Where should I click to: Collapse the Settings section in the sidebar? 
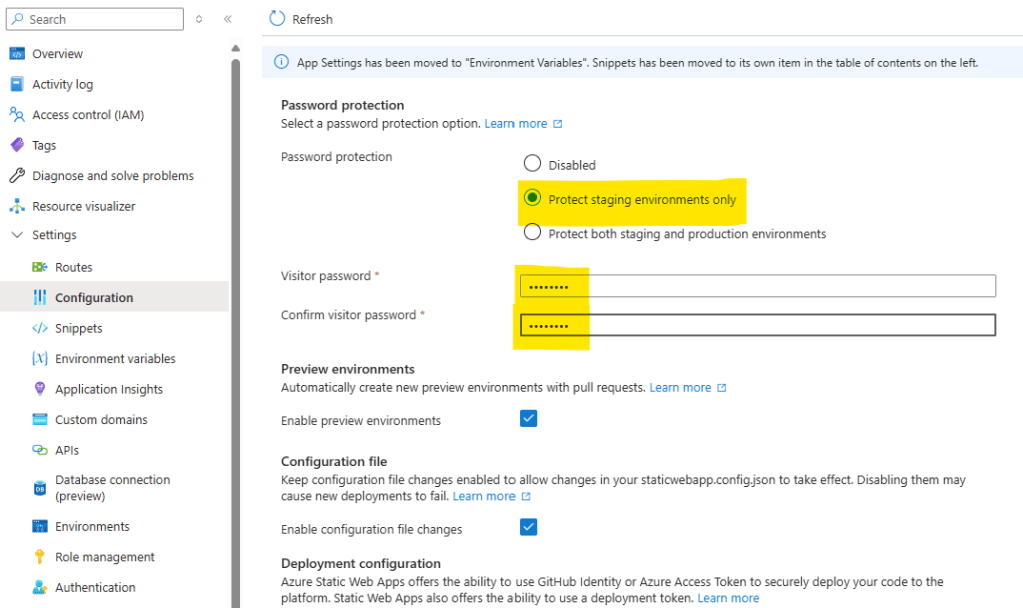point(16,235)
